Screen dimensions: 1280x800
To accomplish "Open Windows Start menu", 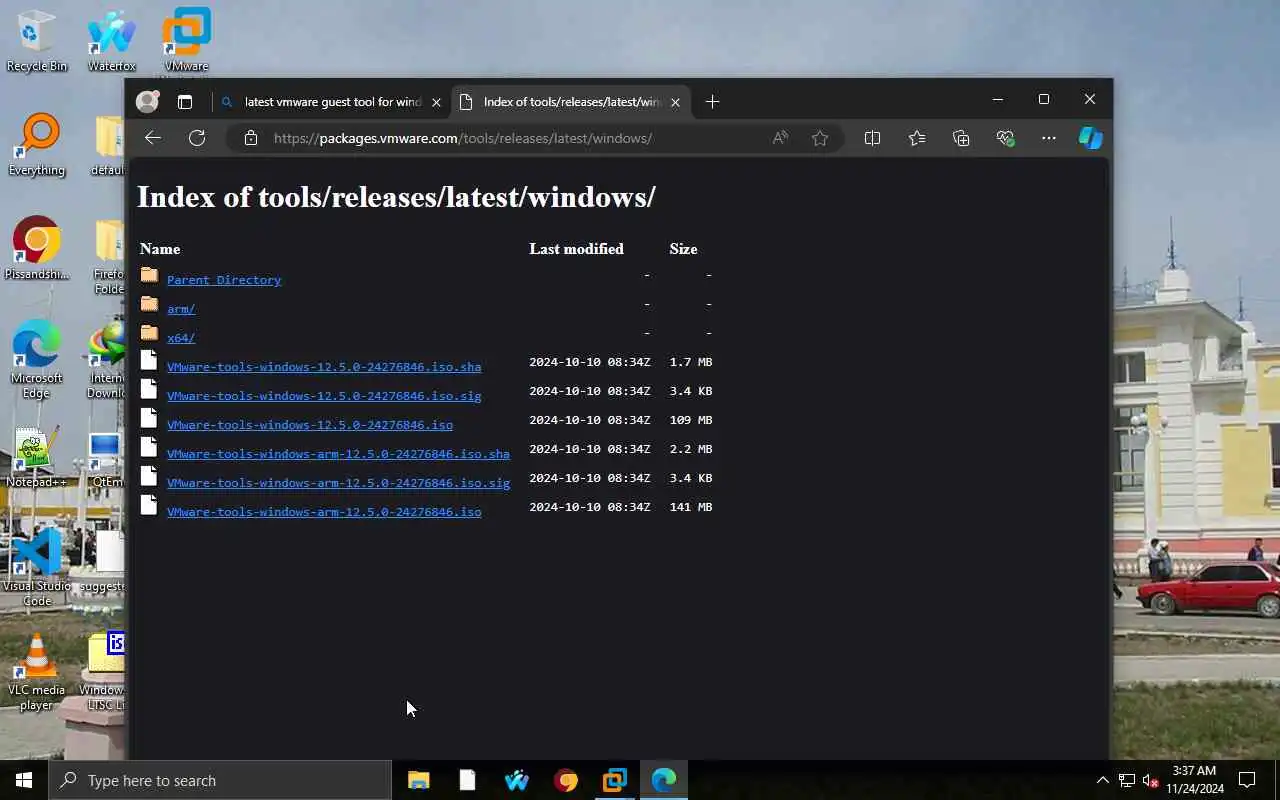I will 24,780.
